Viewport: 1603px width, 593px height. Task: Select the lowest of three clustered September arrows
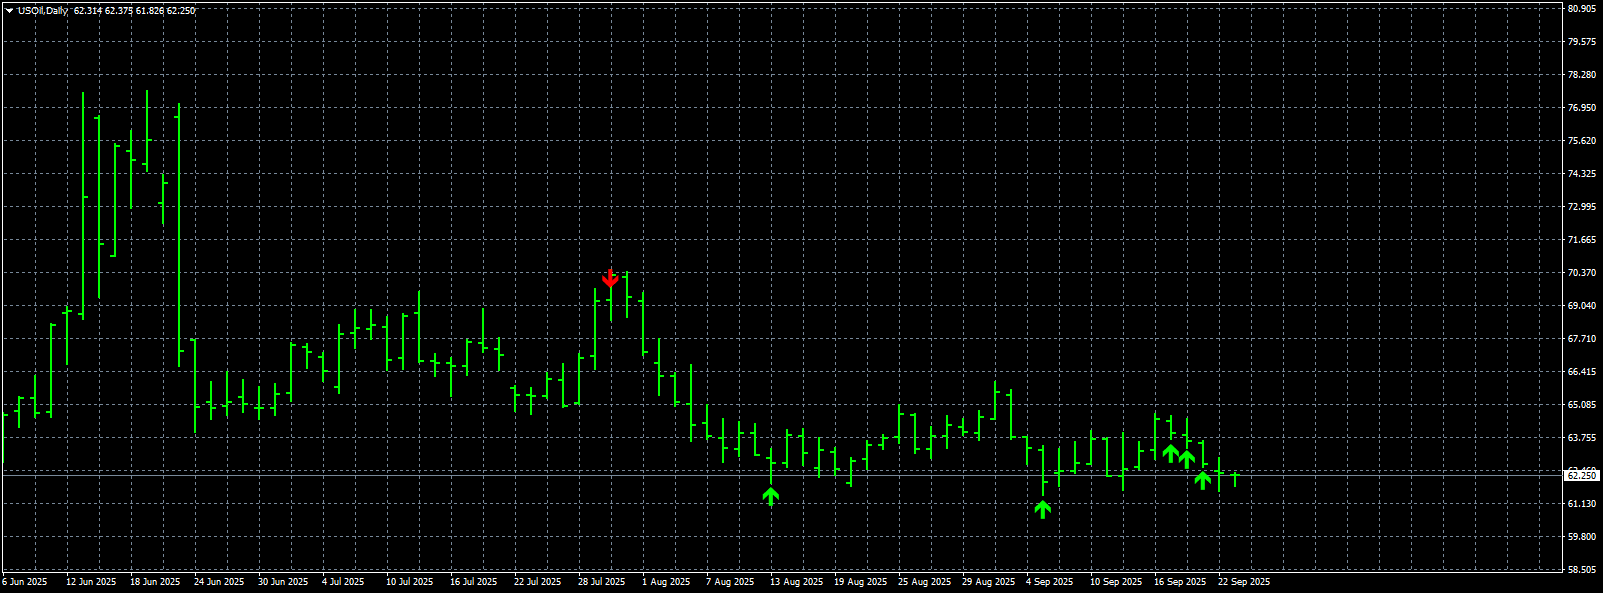click(1203, 480)
